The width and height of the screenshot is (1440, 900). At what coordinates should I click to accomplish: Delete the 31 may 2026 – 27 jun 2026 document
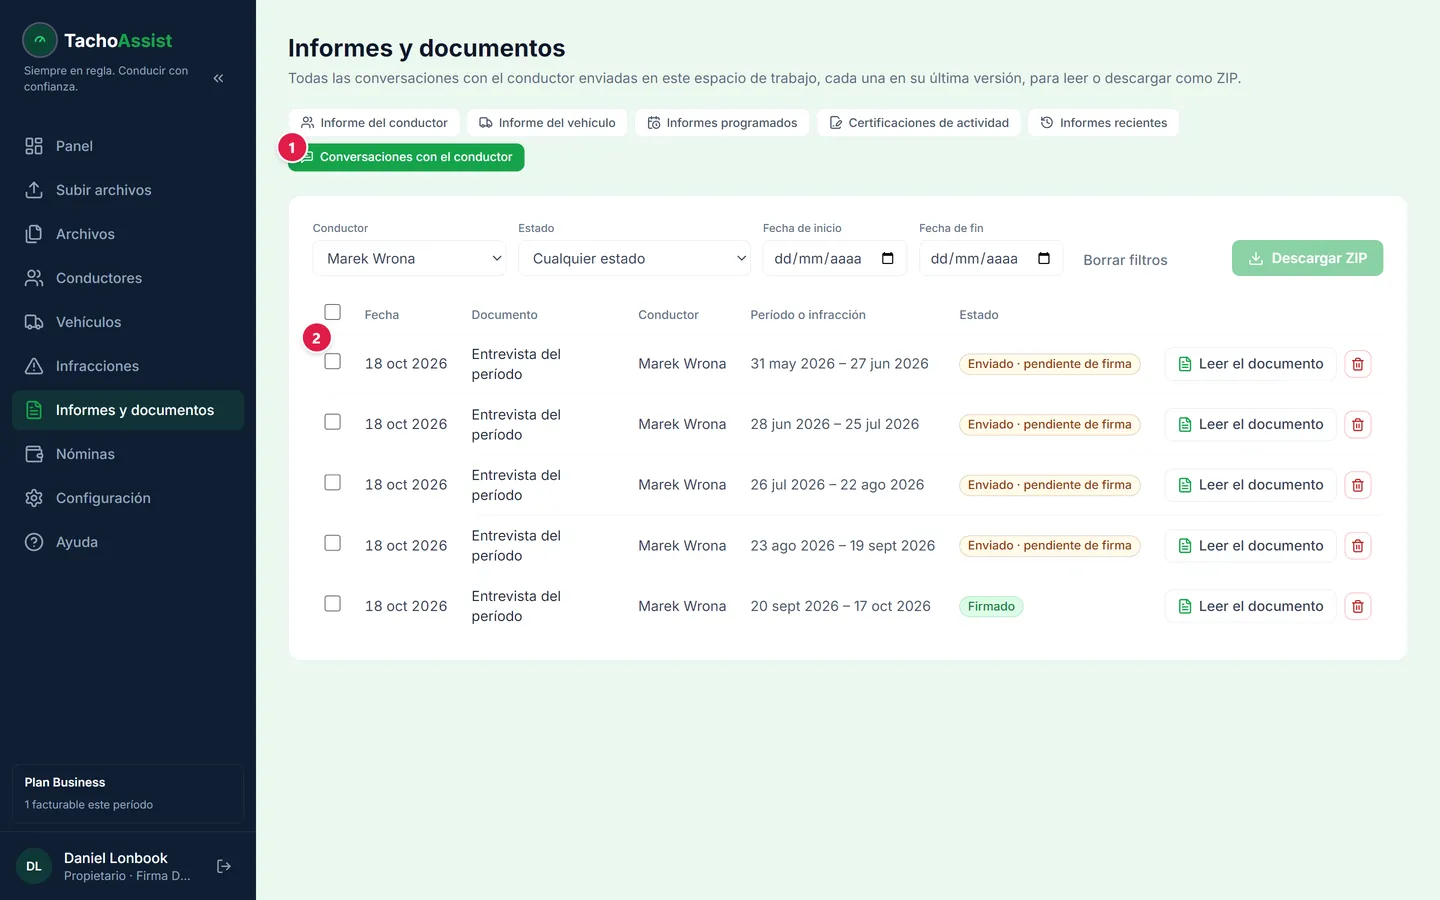tap(1357, 364)
